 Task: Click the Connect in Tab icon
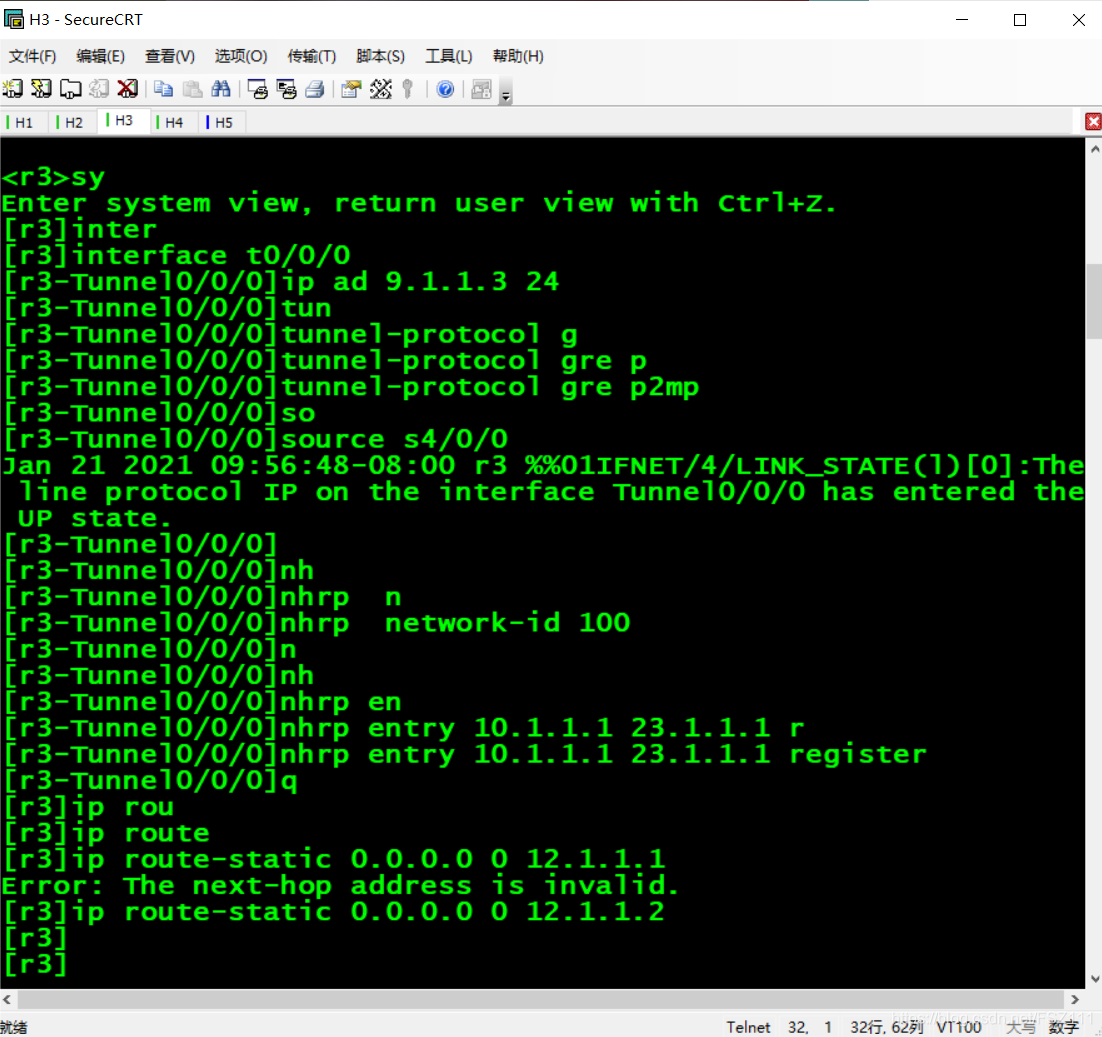(70, 89)
